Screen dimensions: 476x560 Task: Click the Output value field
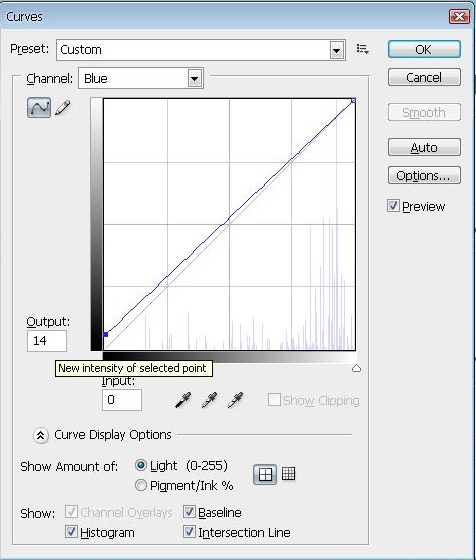47,341
